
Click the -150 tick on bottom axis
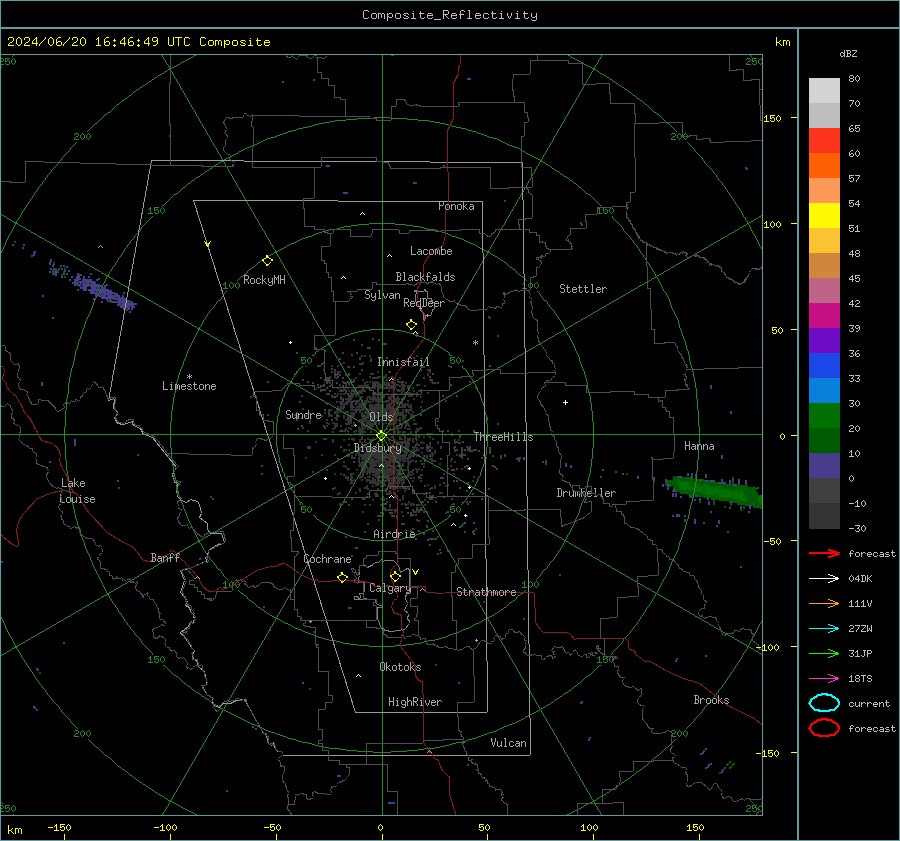pyautogui.click(x=59, y=827)
